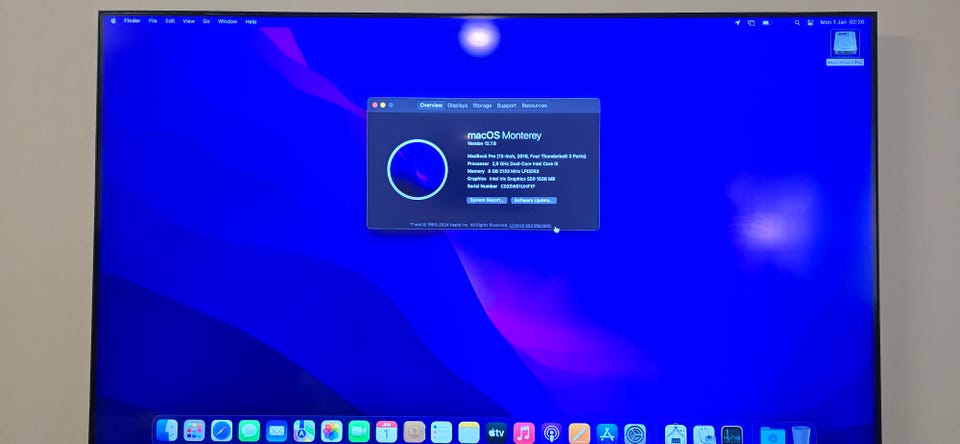Open the View menu
Screen dimensions: 960x444
pos(189,21)
